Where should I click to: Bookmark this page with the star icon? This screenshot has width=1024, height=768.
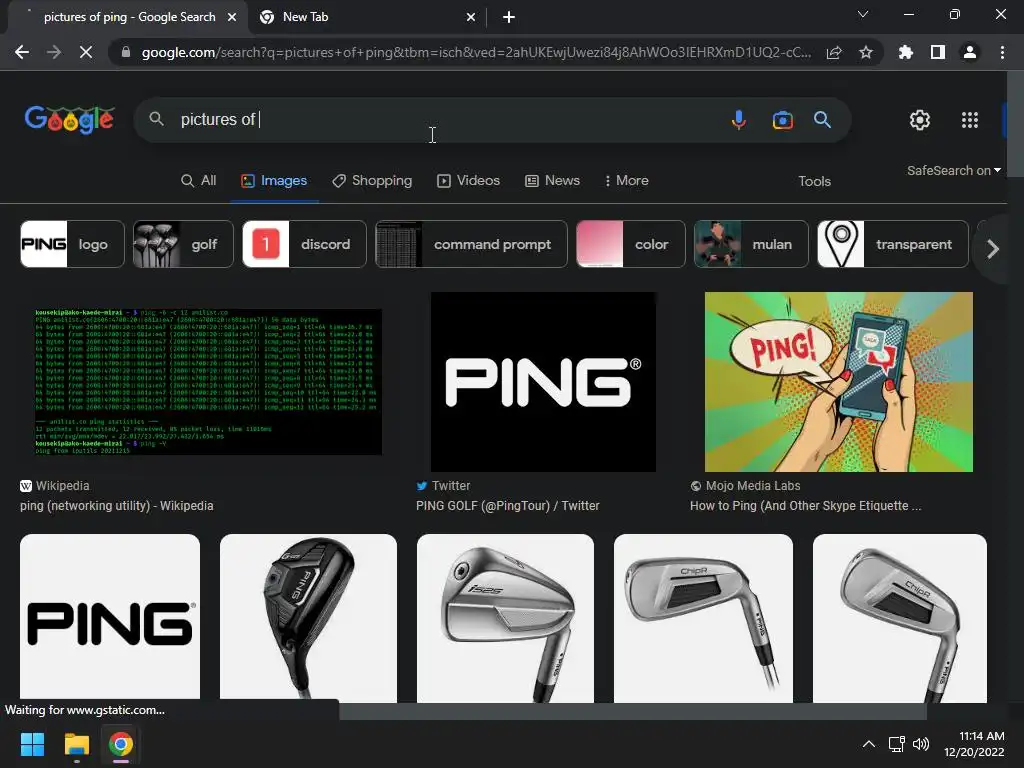coord(866,52)
